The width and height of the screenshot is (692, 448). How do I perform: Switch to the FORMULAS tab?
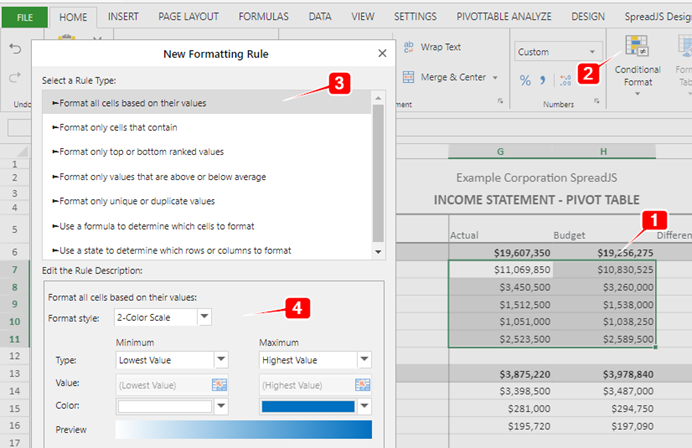(263, 17)
